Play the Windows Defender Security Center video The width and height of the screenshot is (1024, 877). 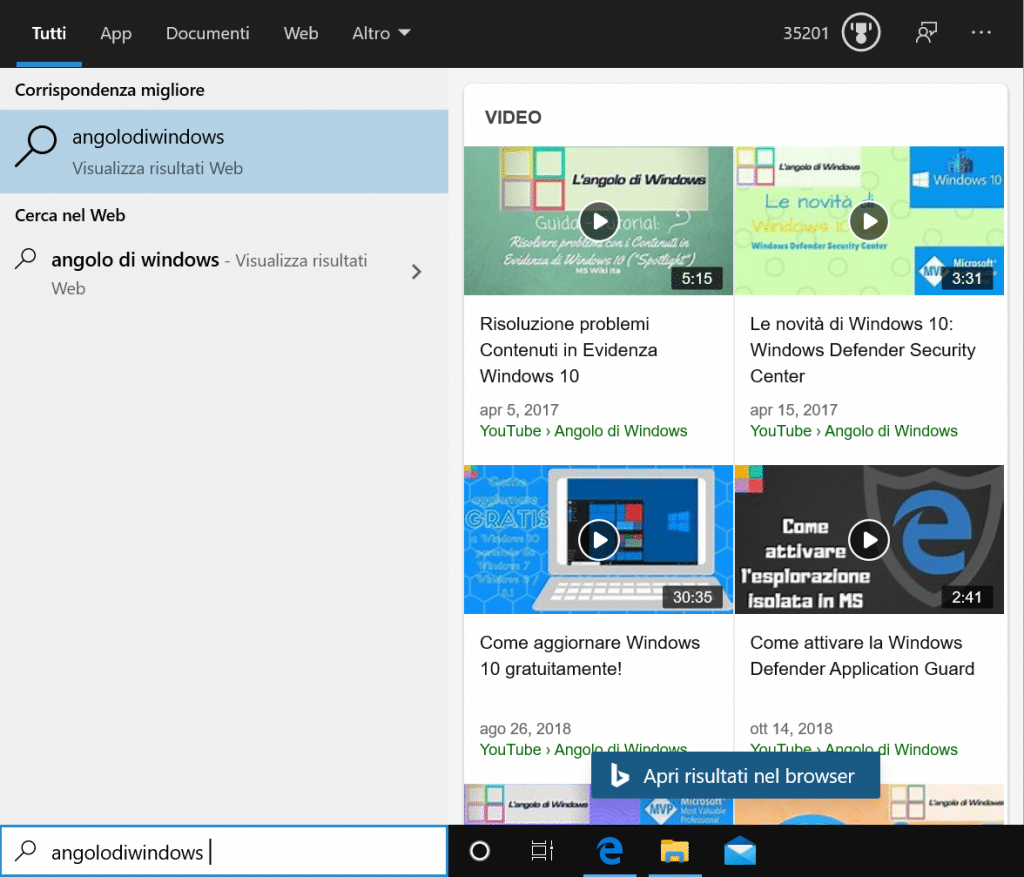pos(868,221)
